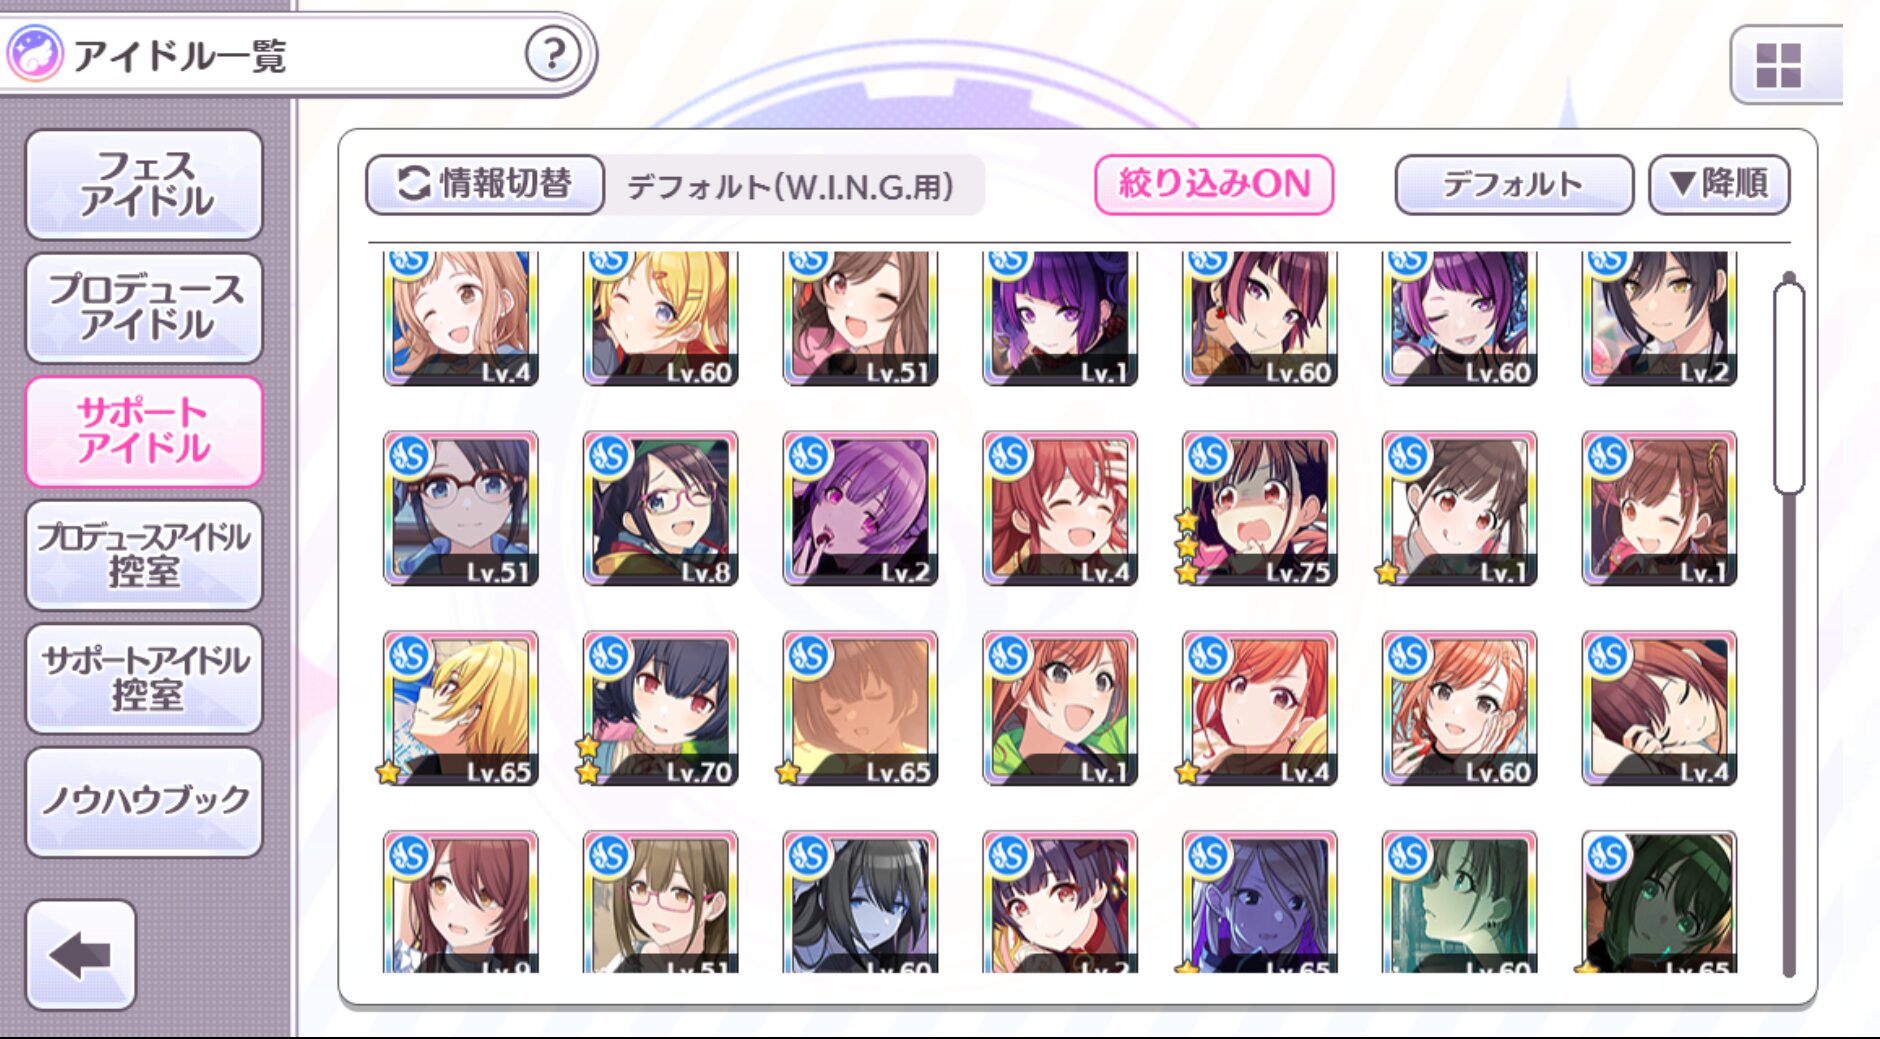
Task: Click the winged emblem beside アイドル一覧
Action: point(34,54)
